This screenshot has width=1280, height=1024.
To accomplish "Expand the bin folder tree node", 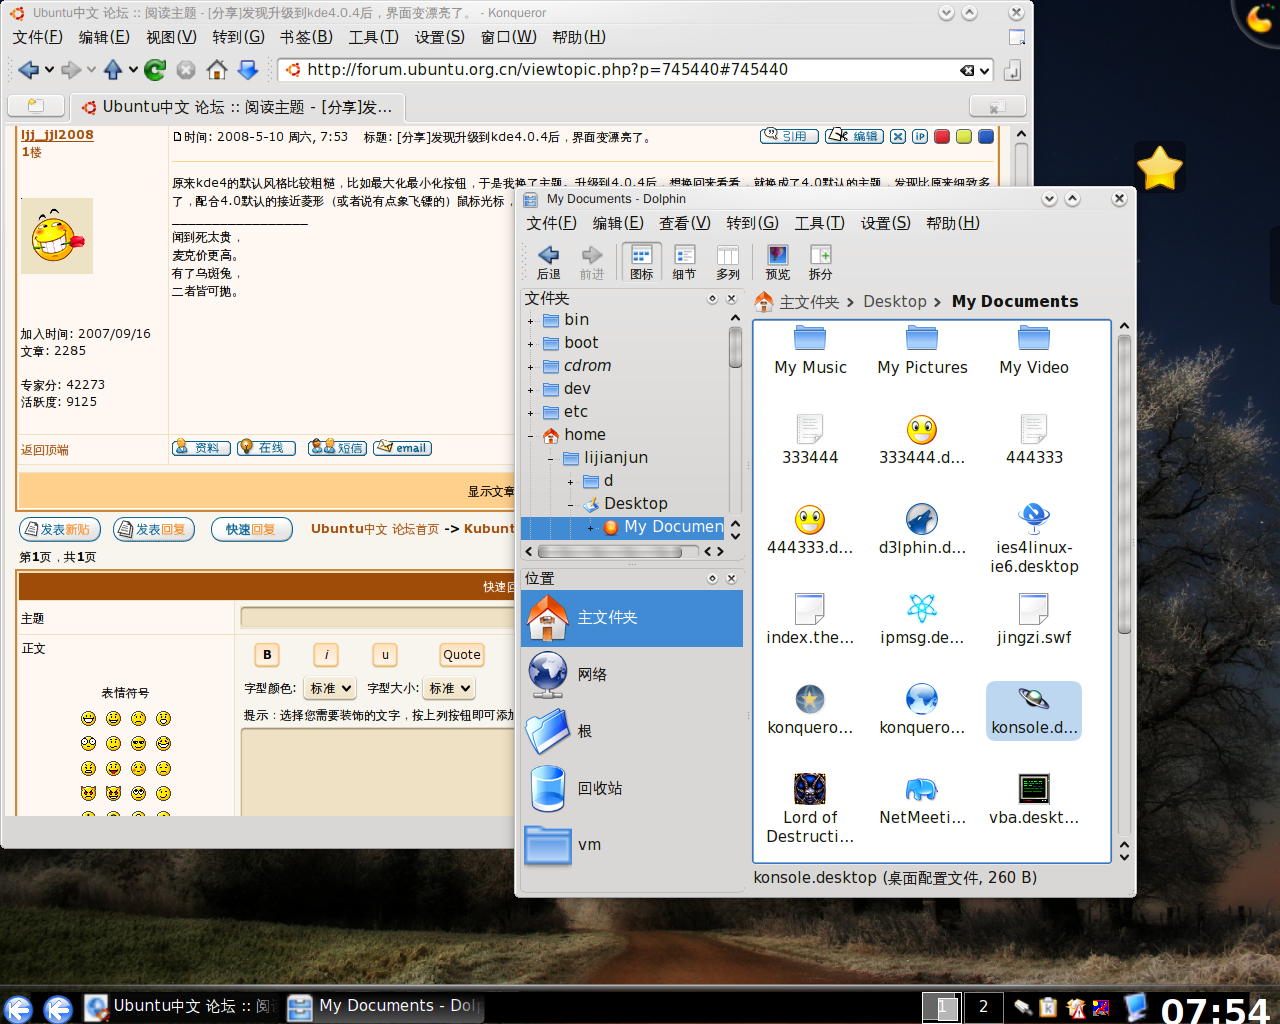I will [530, 321].
